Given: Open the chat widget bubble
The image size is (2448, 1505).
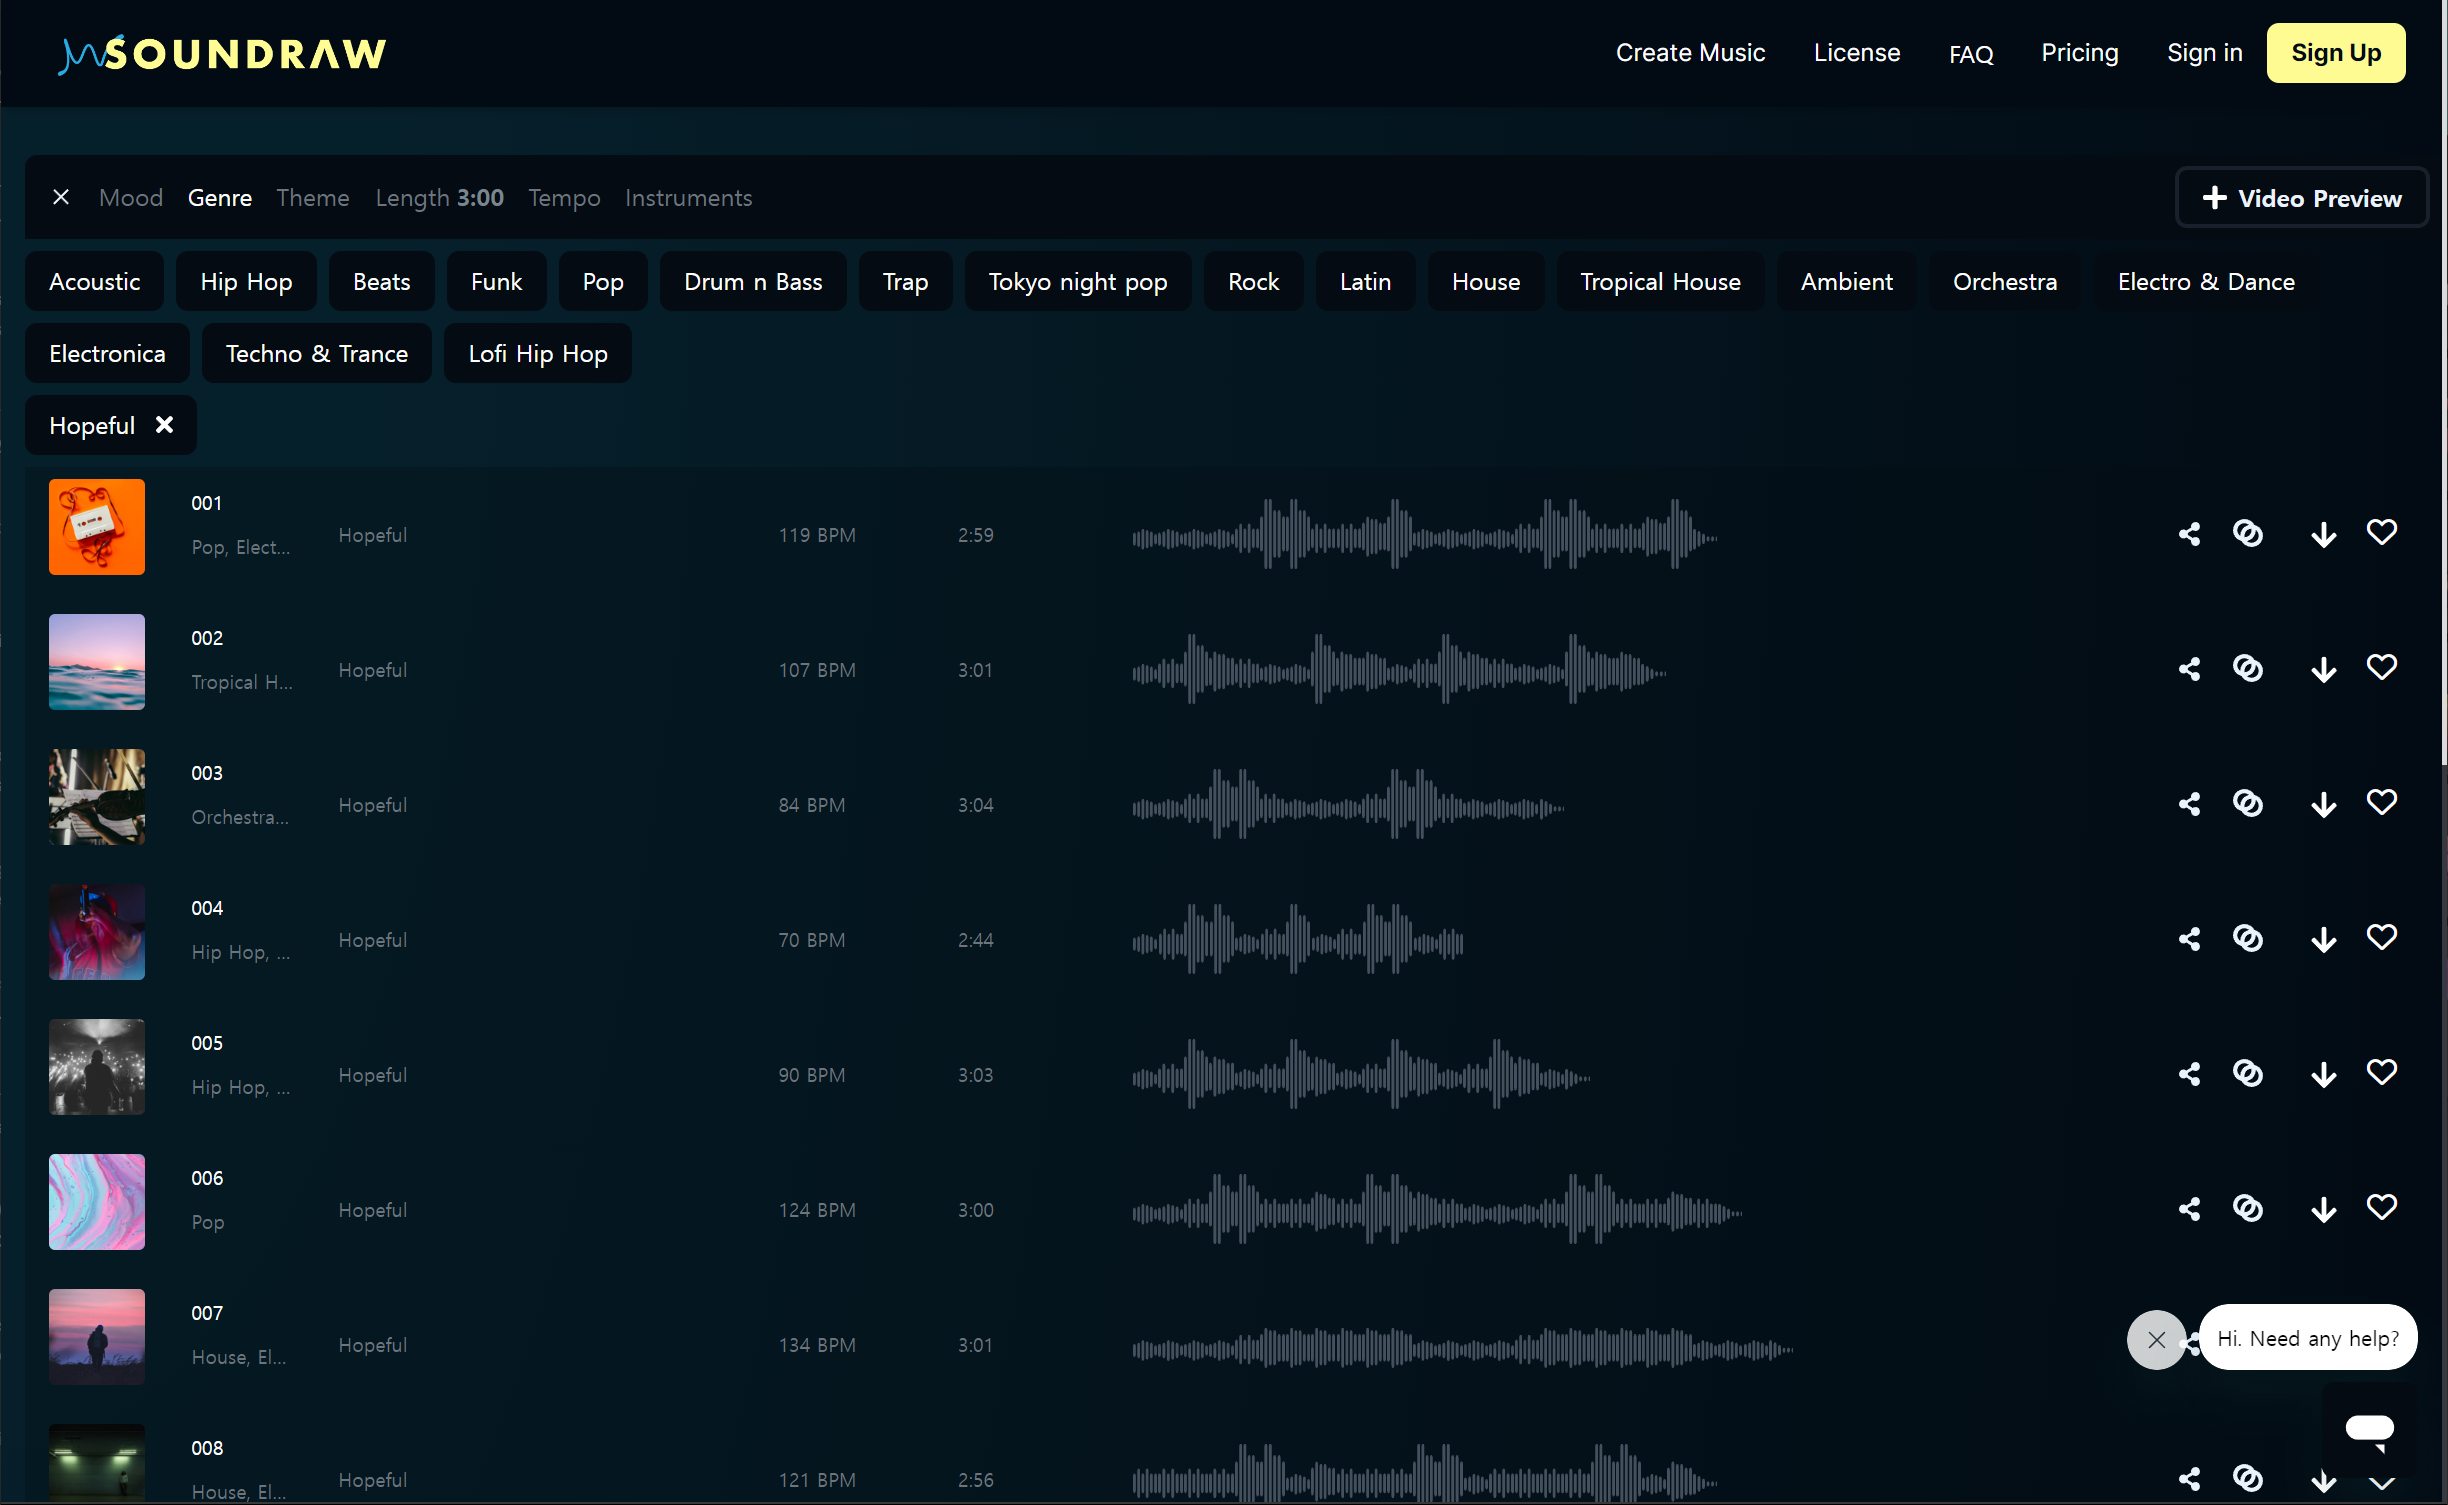Looking at the screenshot, I should [2369, 1427].
